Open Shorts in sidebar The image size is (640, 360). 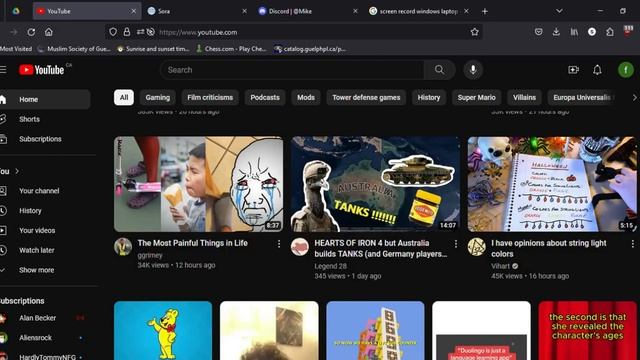[45, 119]
